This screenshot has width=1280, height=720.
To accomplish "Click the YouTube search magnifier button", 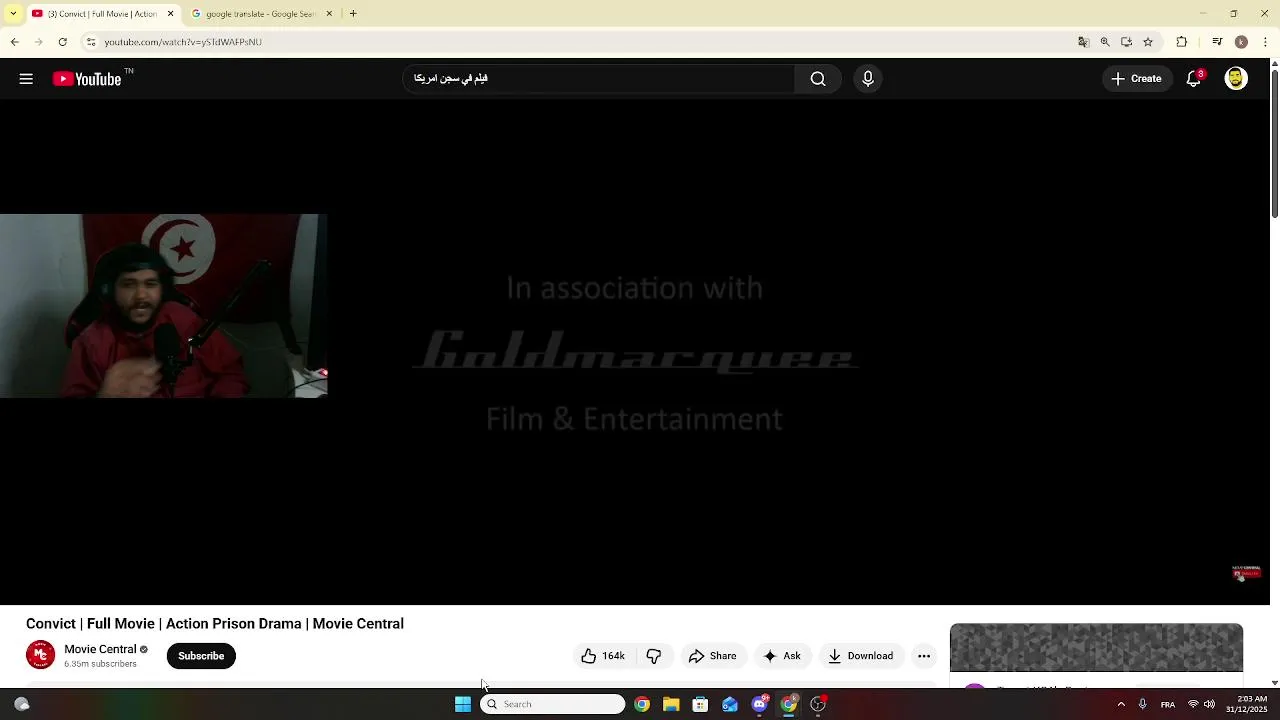I will (818, 79).
